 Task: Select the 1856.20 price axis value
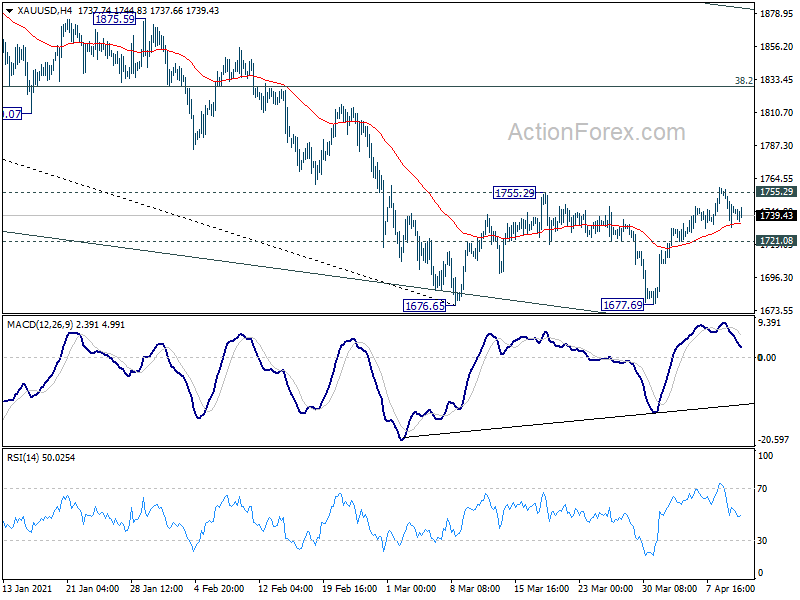(776, 46)
